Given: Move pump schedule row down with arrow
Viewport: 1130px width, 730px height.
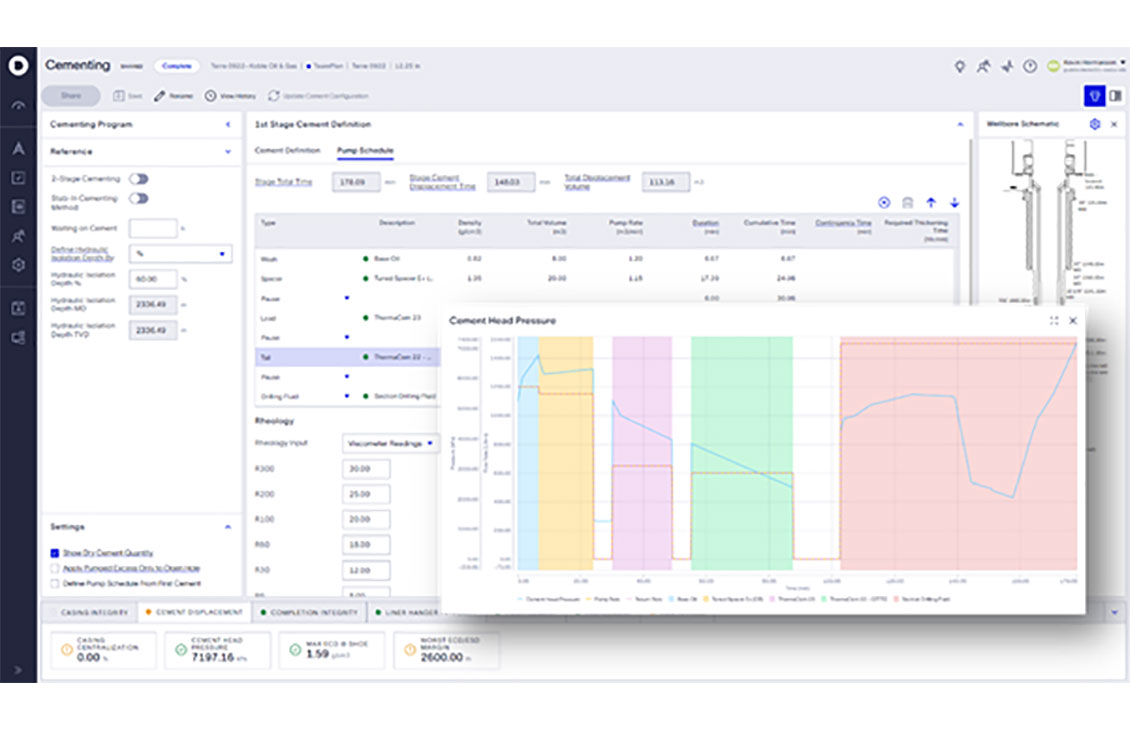Looking at the screenshot, I should pyautogui.click(x=954, y=202).
